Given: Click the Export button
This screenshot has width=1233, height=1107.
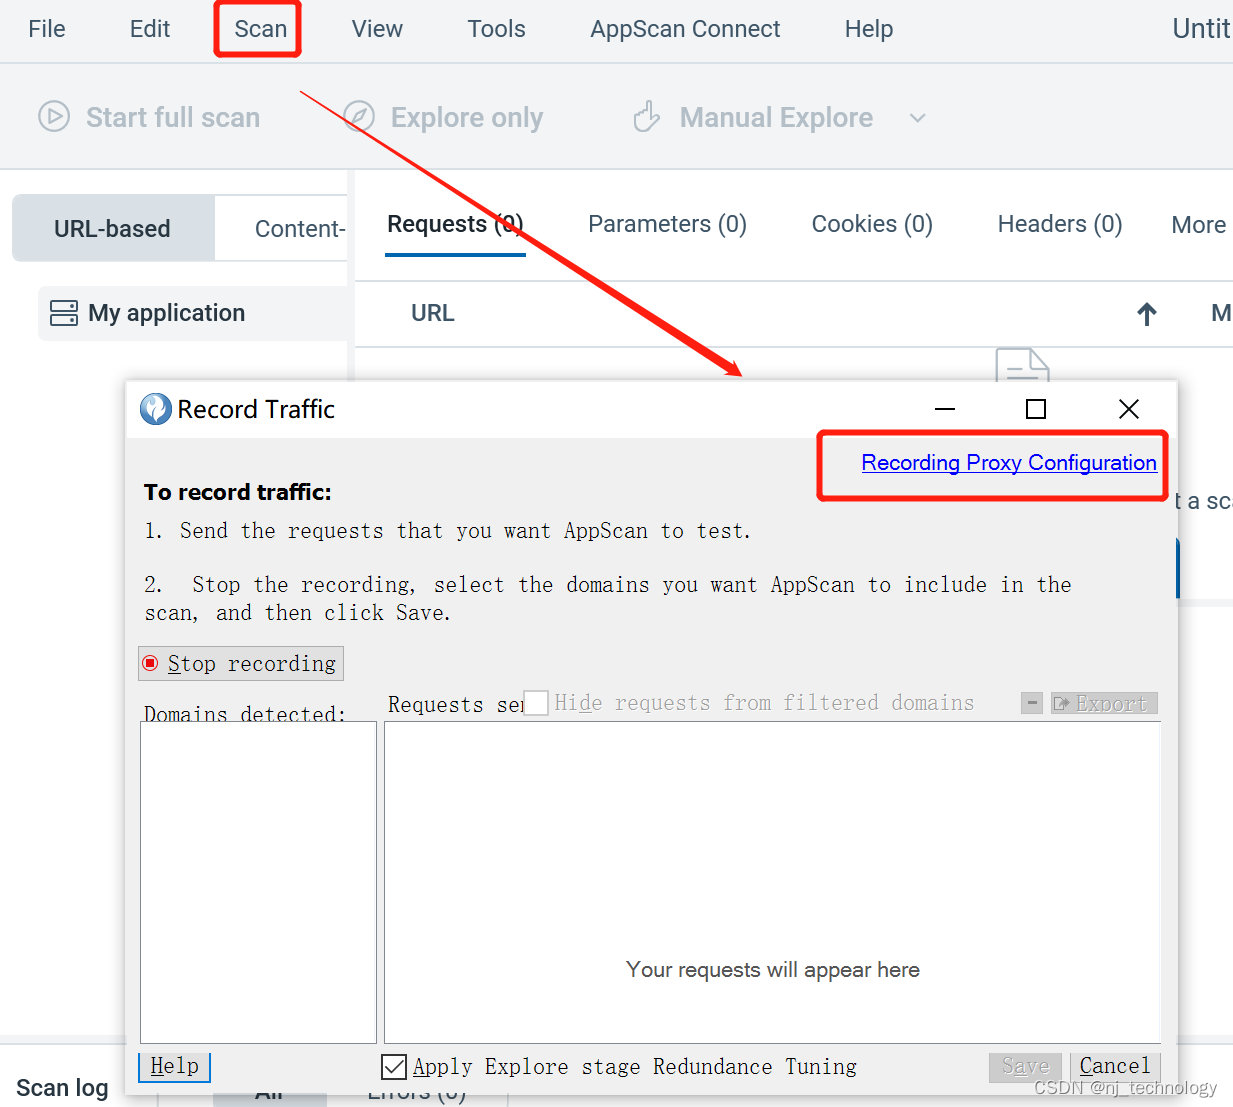Looking at the screenshot, I should coord(1104,703).
